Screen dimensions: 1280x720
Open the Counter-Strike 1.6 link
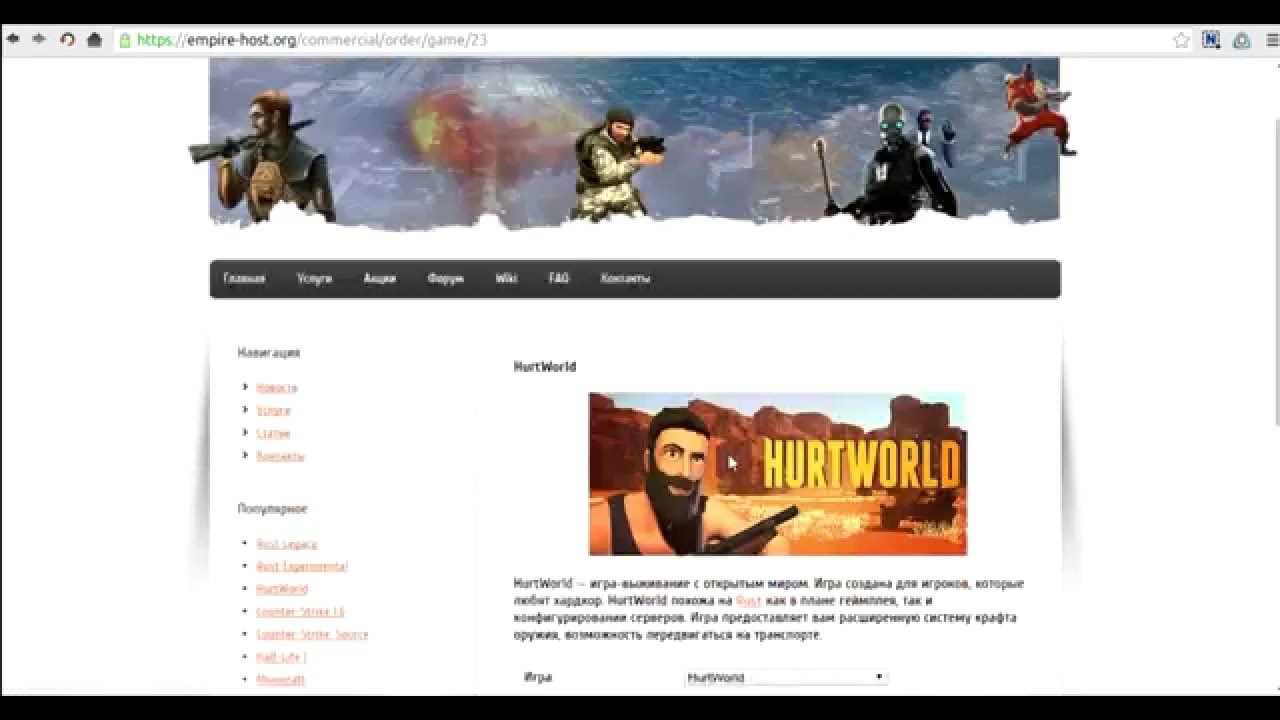[300, 611]
